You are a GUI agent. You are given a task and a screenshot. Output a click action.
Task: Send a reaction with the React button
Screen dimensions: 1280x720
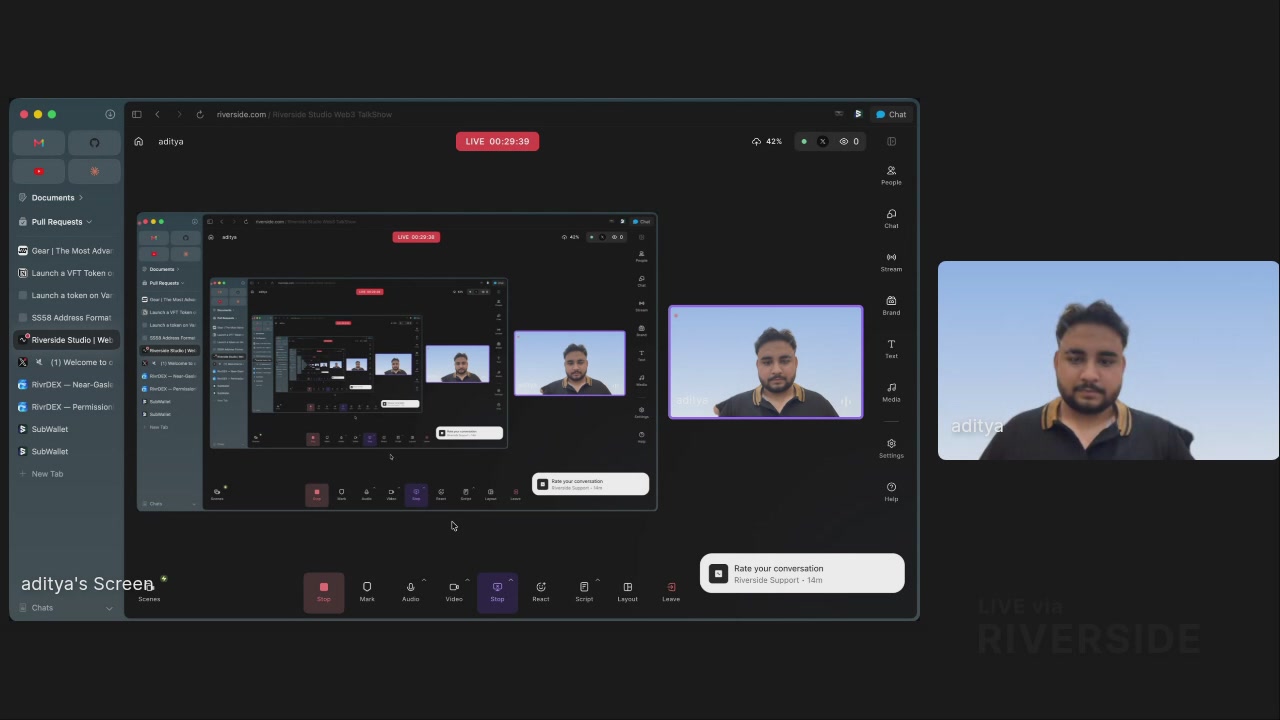click(541, 592)
